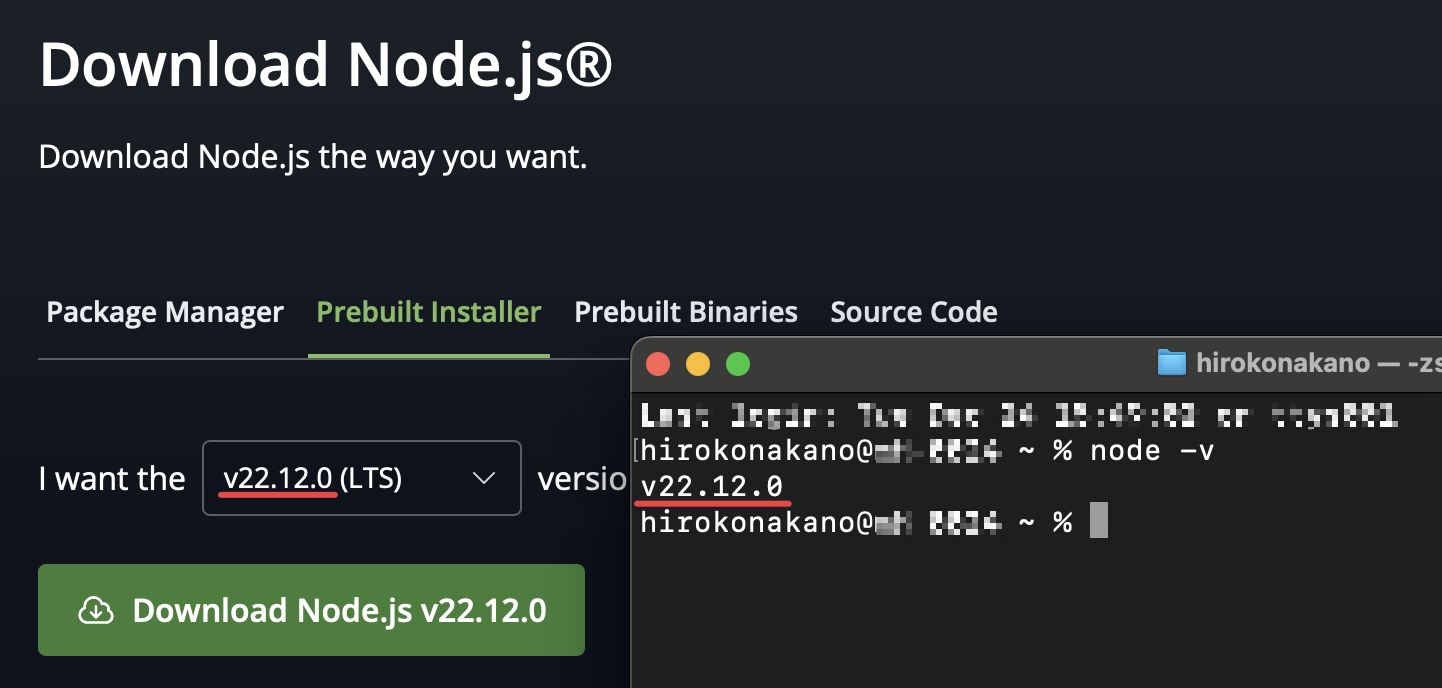Click the Download Node.js v22.12.0 button
Image resolution: width=1442 pixels, height=688 pixels.
311,609
